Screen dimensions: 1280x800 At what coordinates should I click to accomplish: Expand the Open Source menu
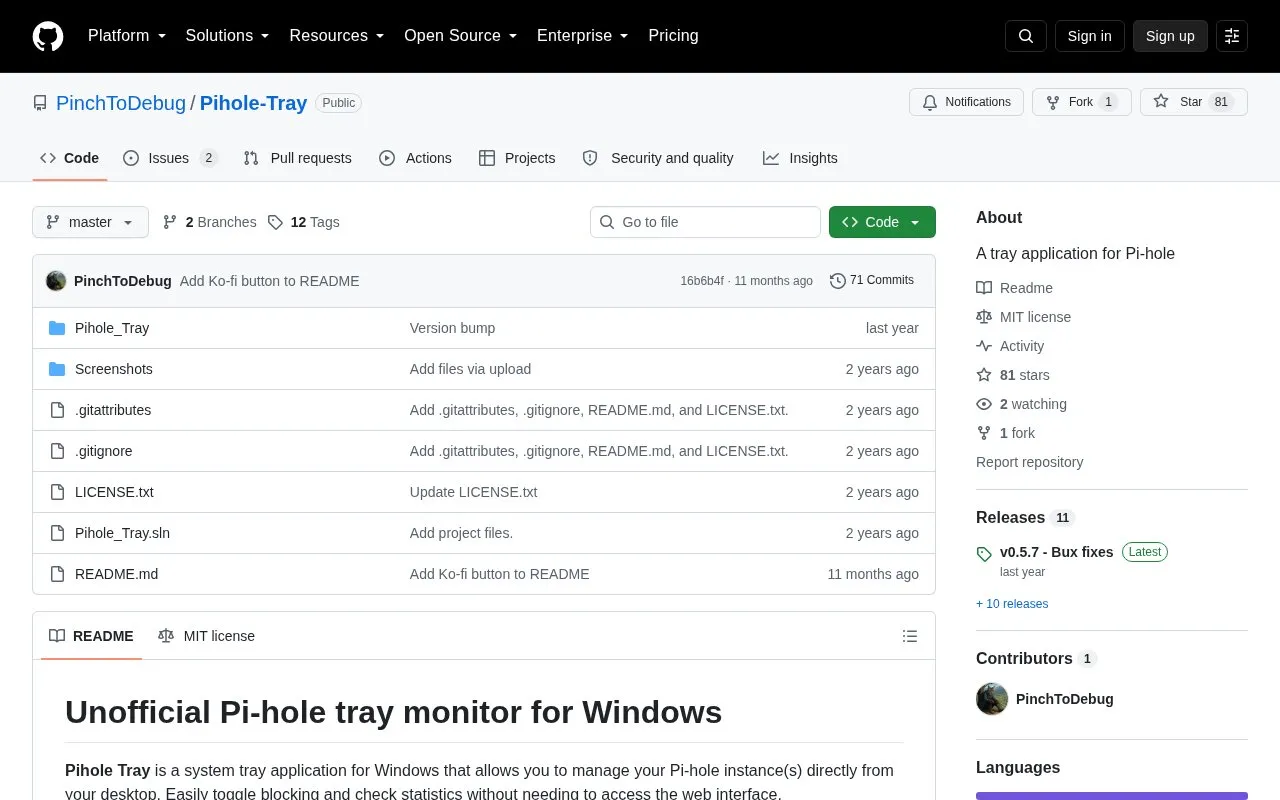461,36
